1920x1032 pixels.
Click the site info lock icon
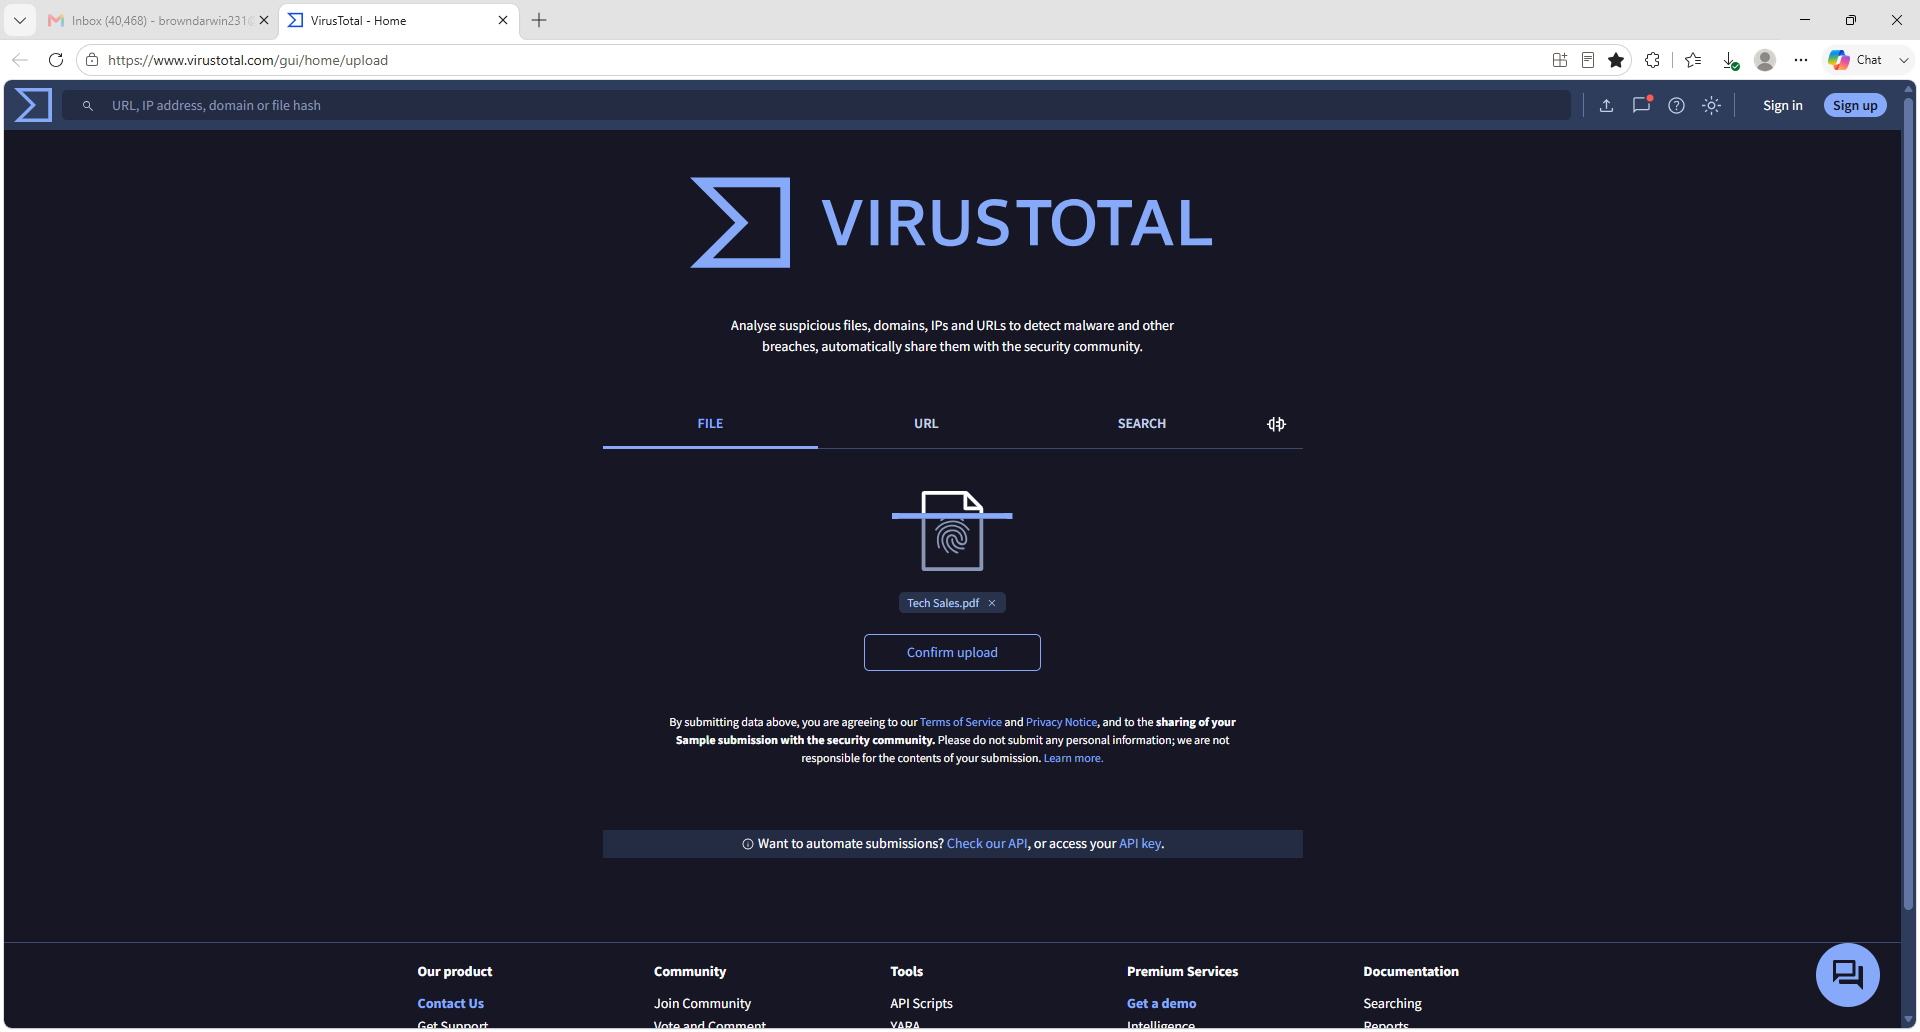(x=92, y=60)
